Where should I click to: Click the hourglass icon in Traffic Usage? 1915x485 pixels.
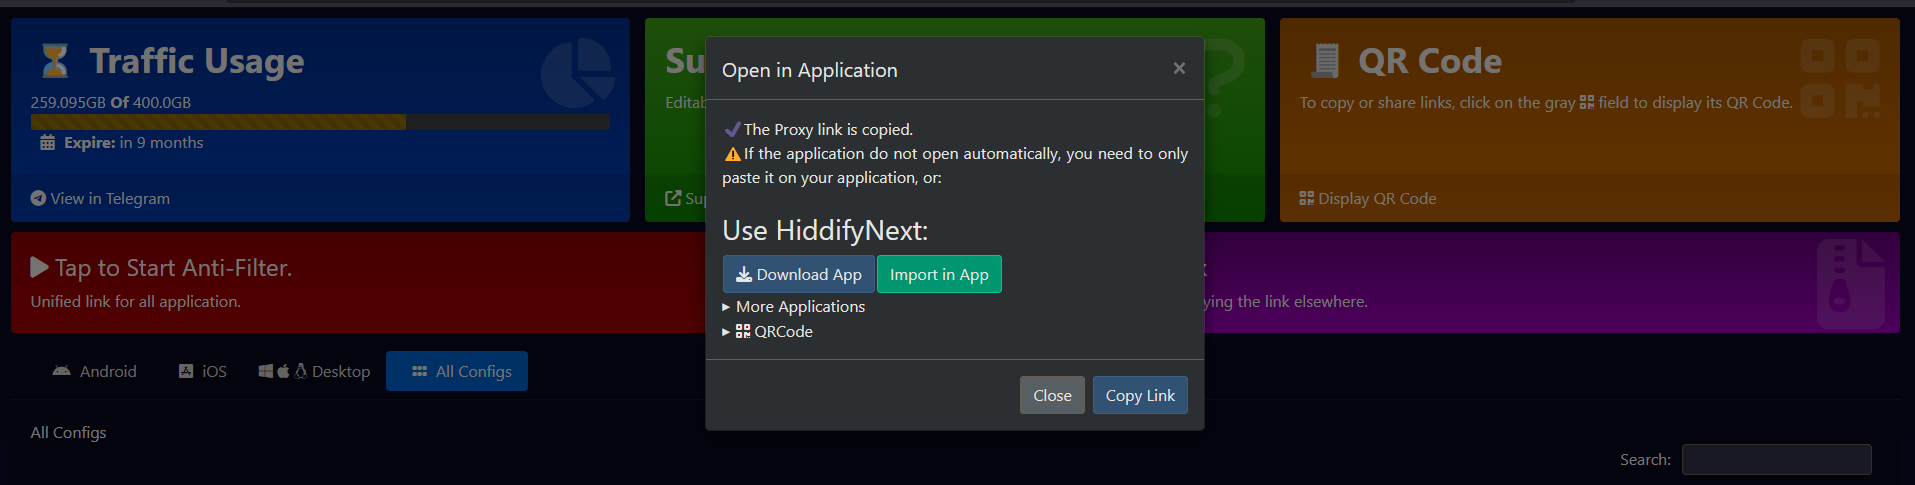[55, 61]
